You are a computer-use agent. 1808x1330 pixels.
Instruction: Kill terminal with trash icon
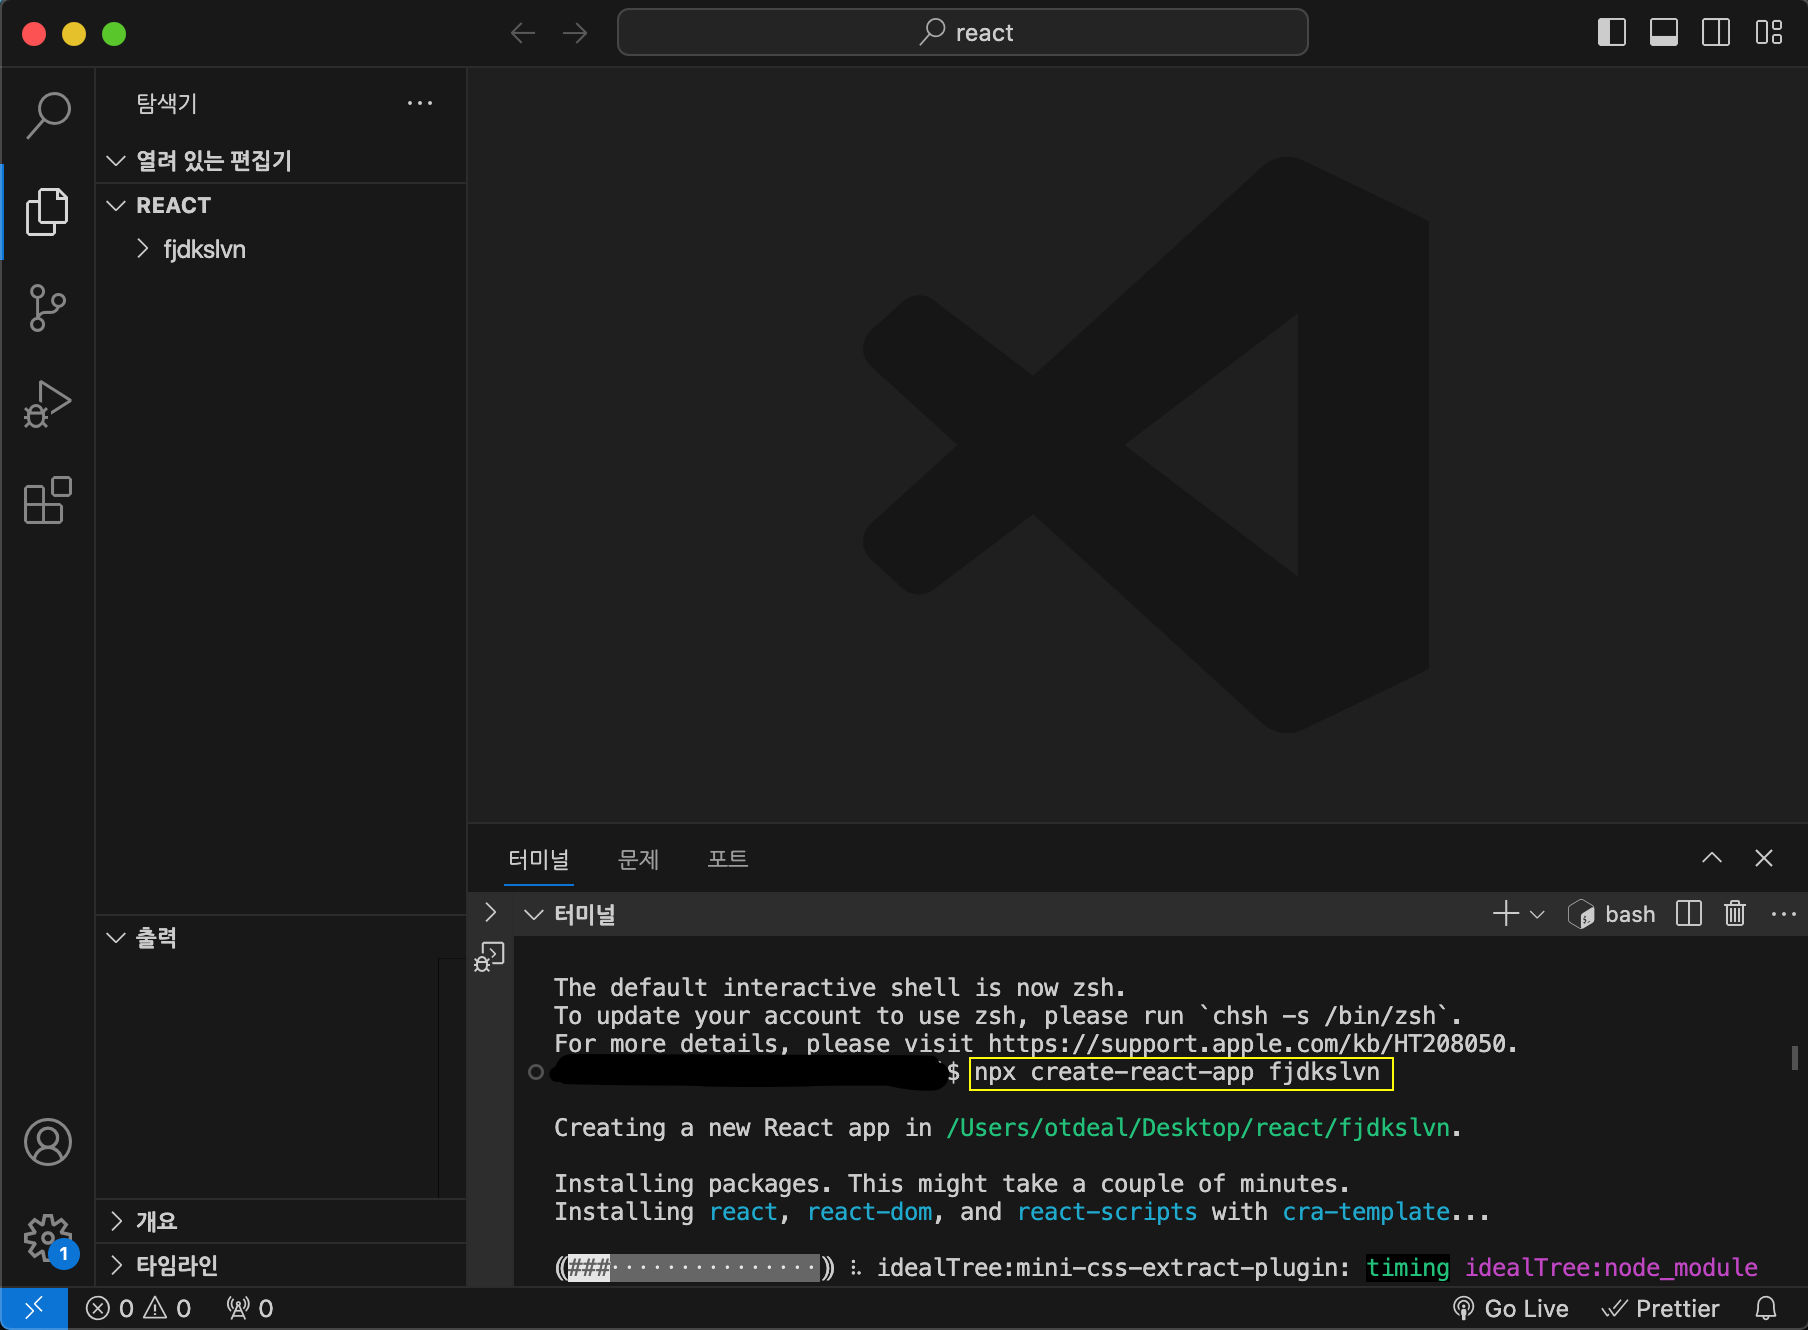pyautogui.click(x=1735, y=914)
